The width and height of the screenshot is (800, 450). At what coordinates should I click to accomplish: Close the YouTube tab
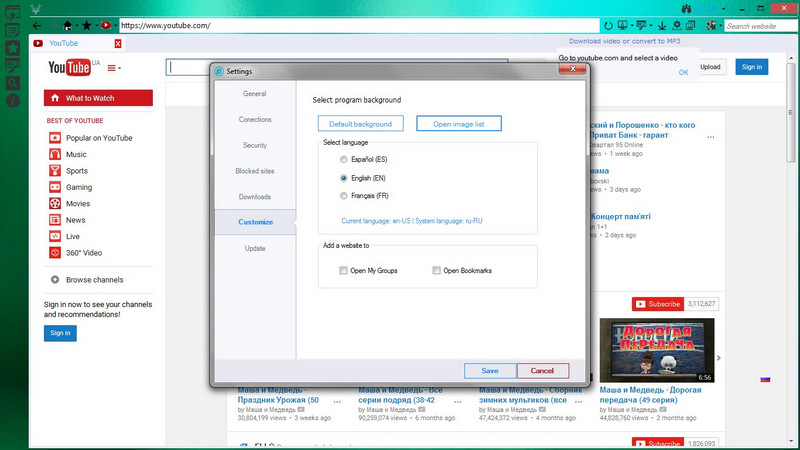(x=118, y=43)
